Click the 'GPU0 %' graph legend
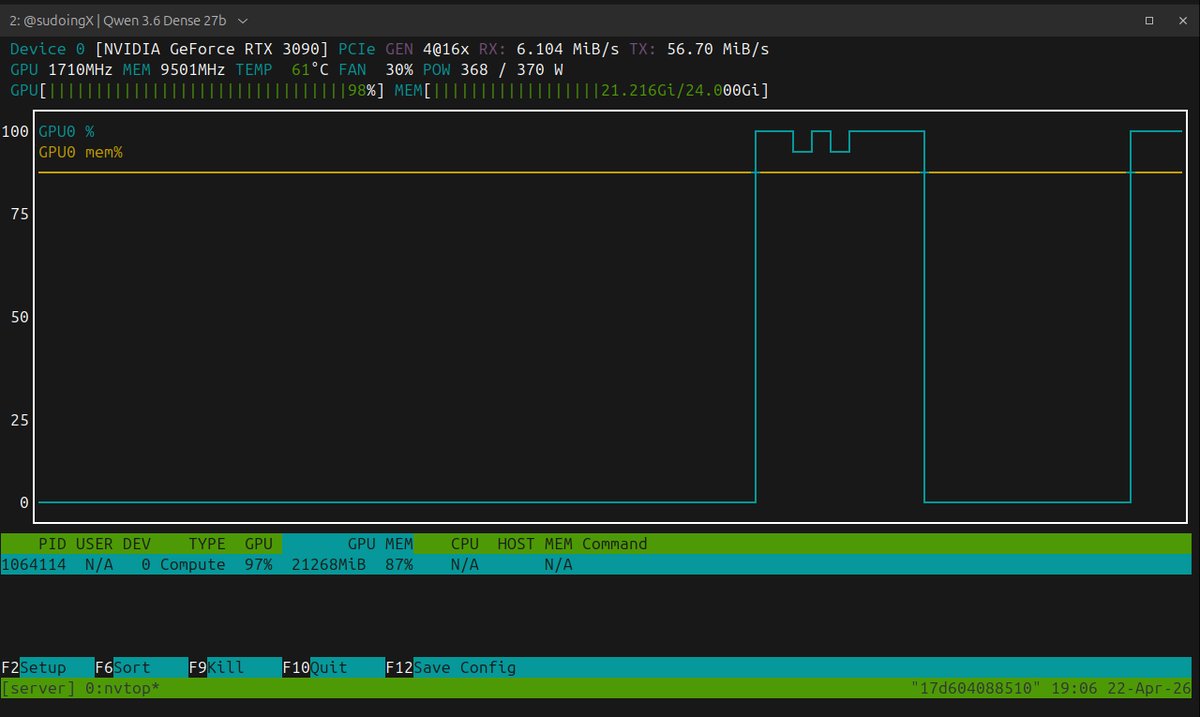1200x717 pixels. [67, 131]
